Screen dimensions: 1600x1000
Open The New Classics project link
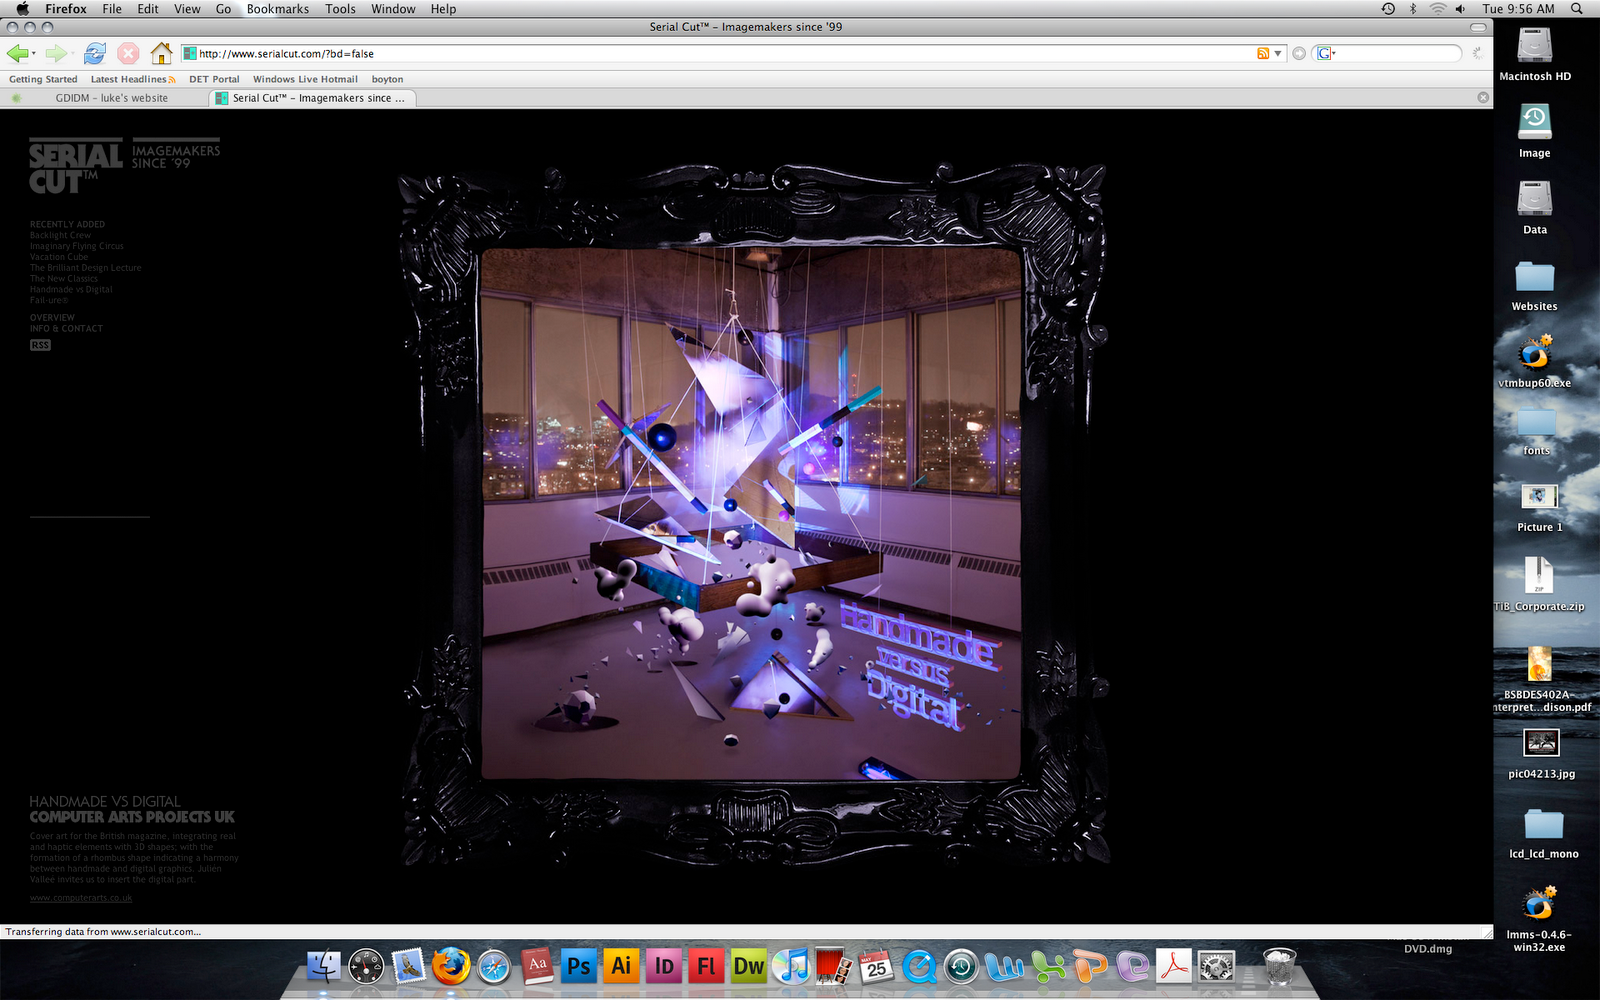pyautogui.click(x=64, y=279)
